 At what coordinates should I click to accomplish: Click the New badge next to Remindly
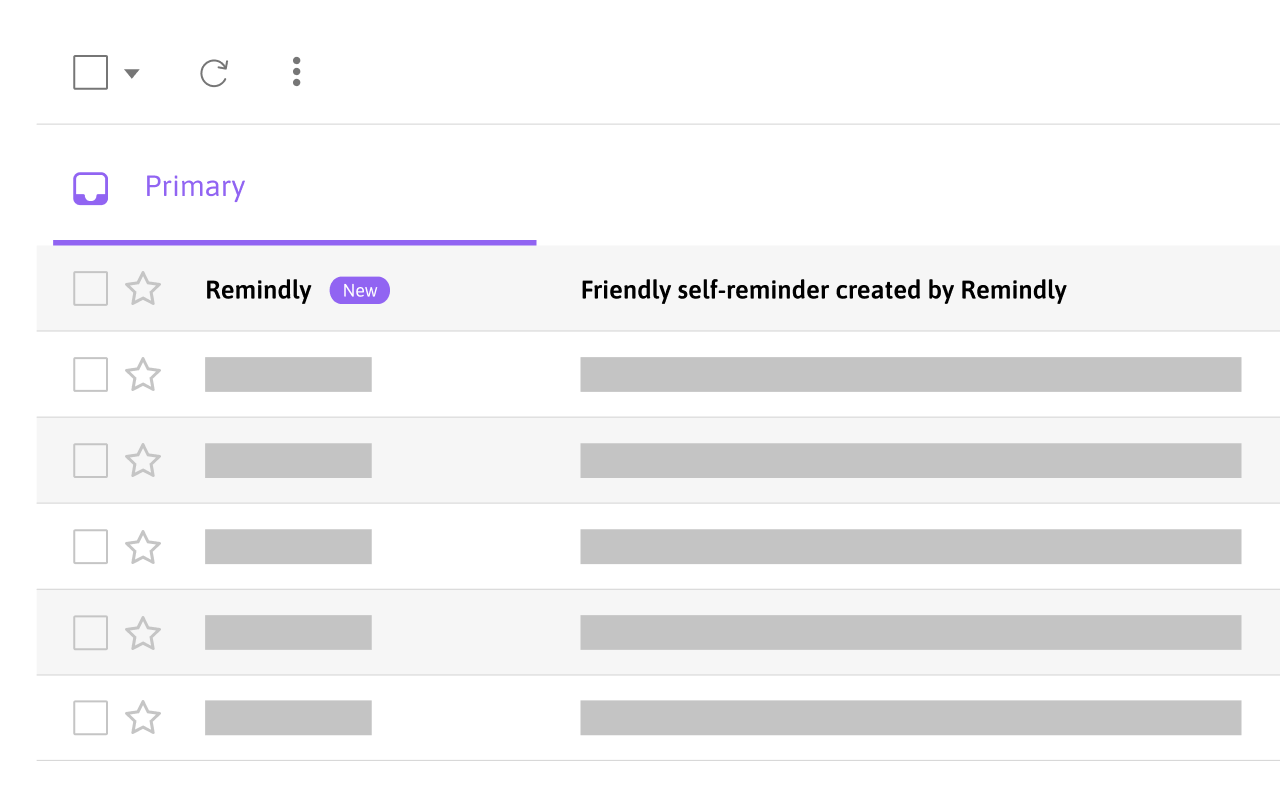[359, 290]
